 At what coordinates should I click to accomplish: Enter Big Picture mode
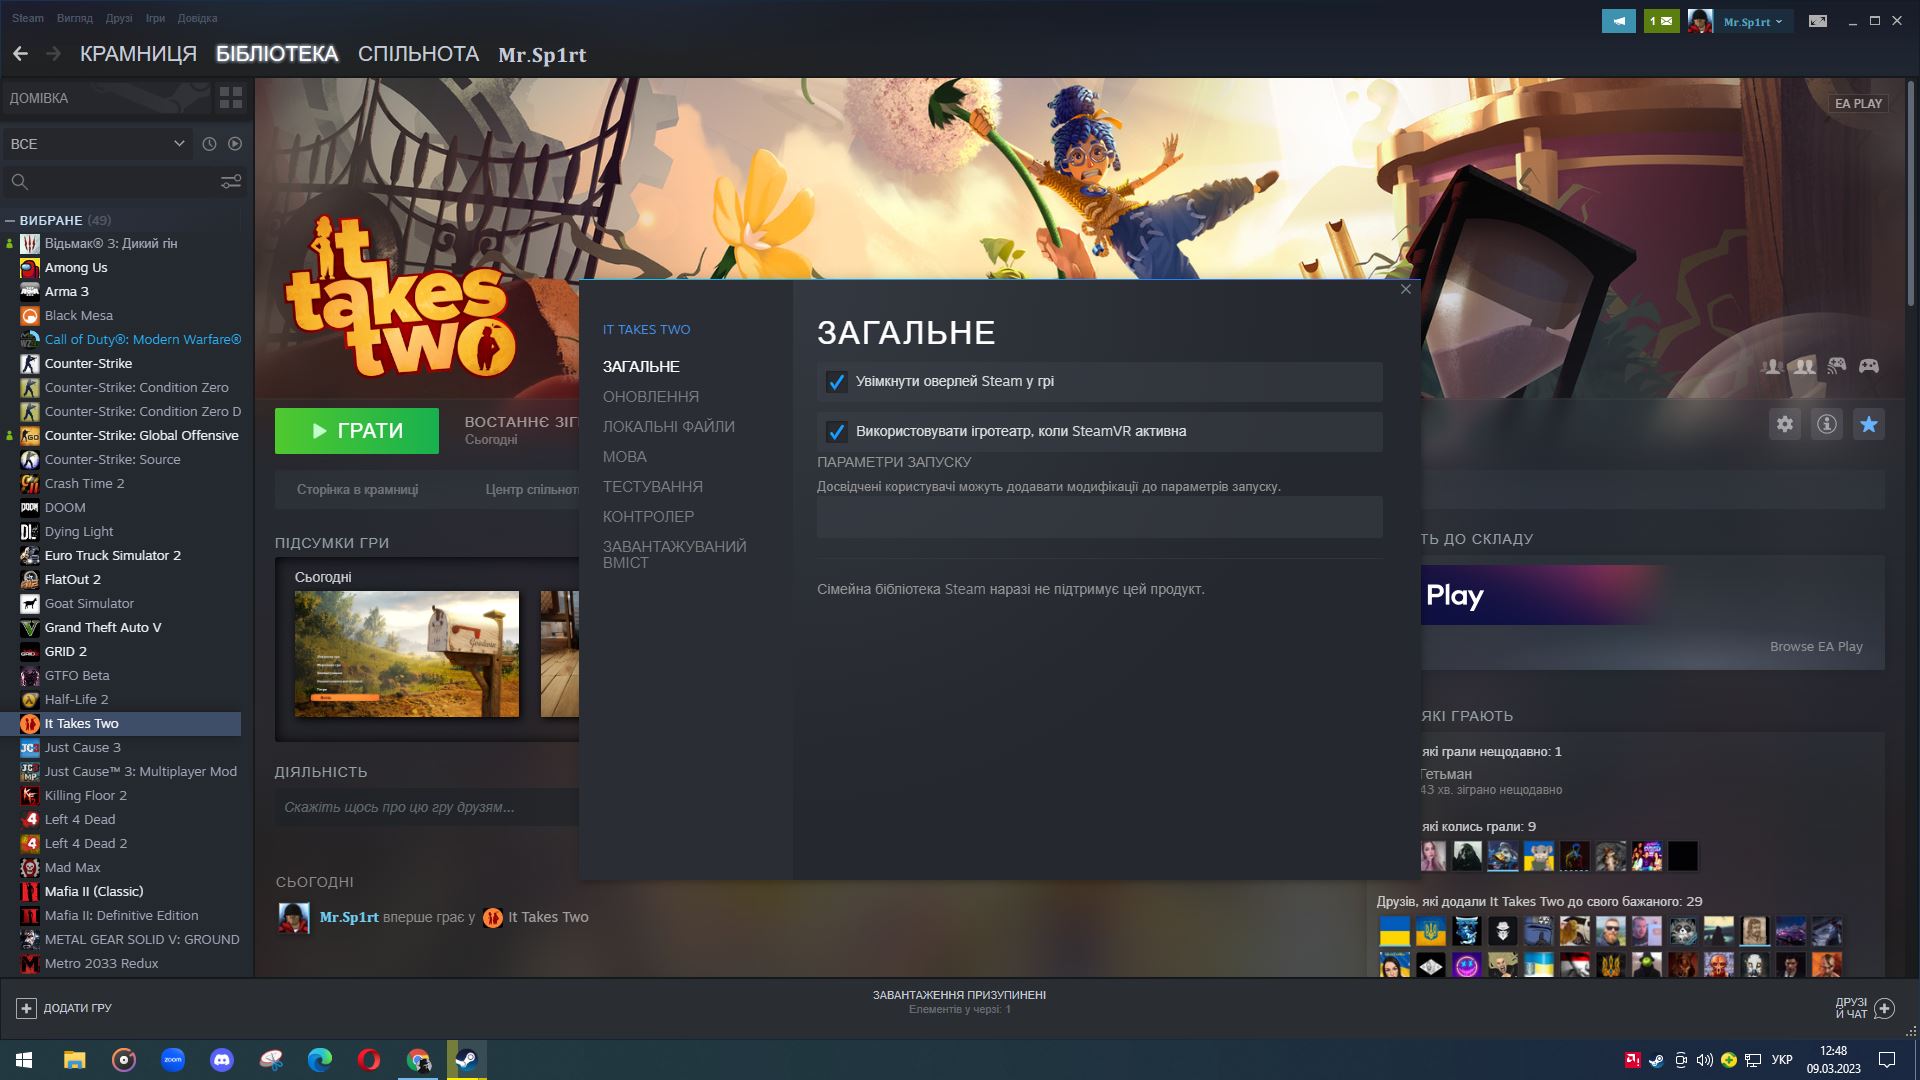(1818, 21)
